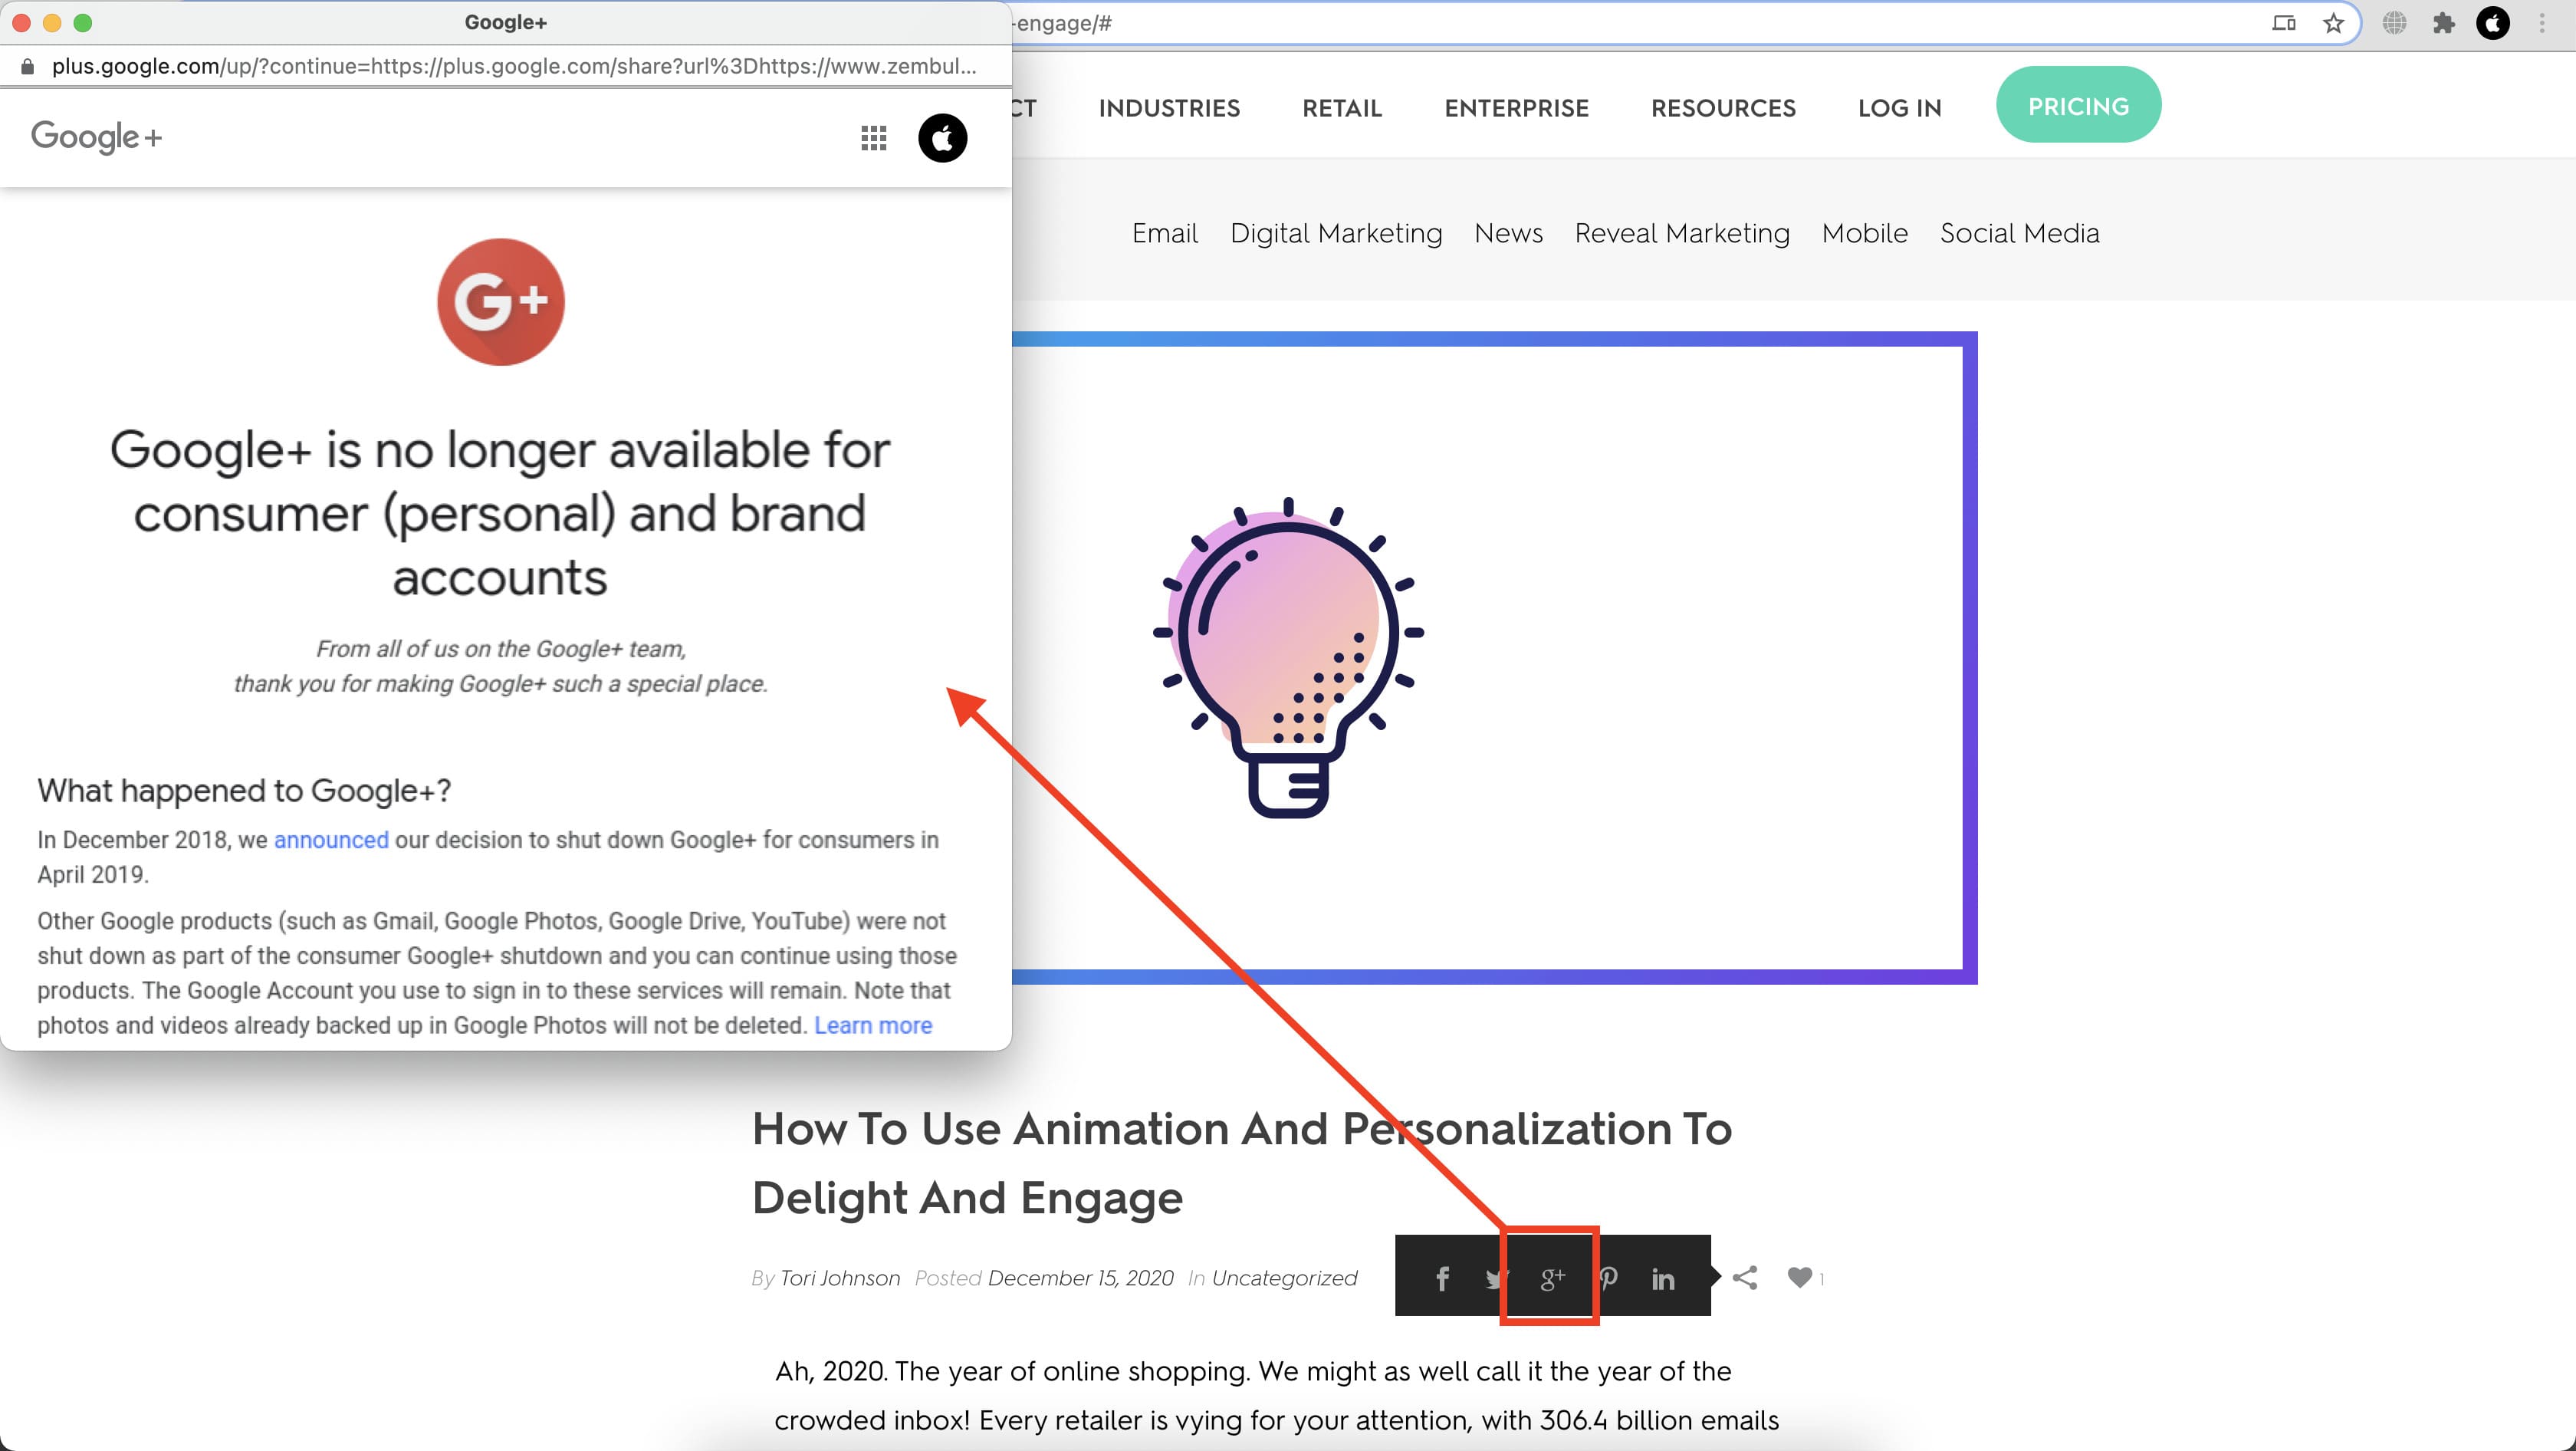This screenshot has width=2576, height=1451.
Task: Click the Google+ share icon
Action: (1551, 1278)
